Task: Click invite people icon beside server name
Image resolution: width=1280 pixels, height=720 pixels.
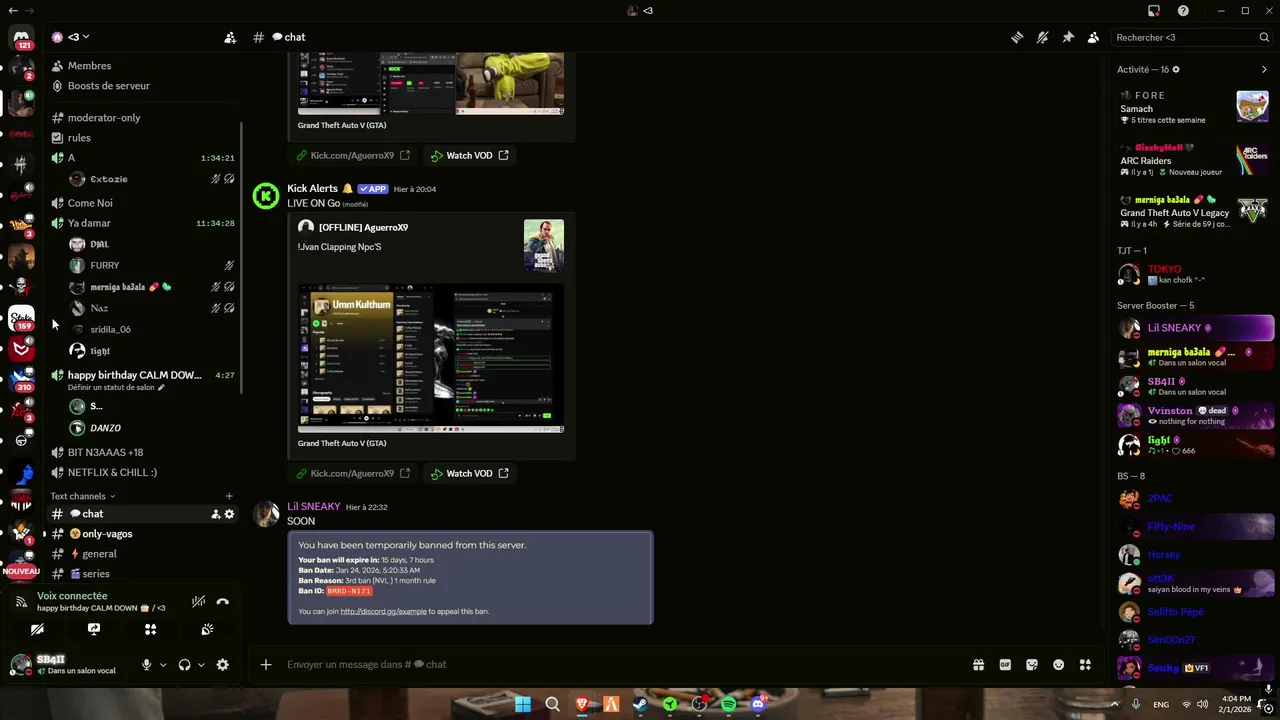Action: (230, 37)
